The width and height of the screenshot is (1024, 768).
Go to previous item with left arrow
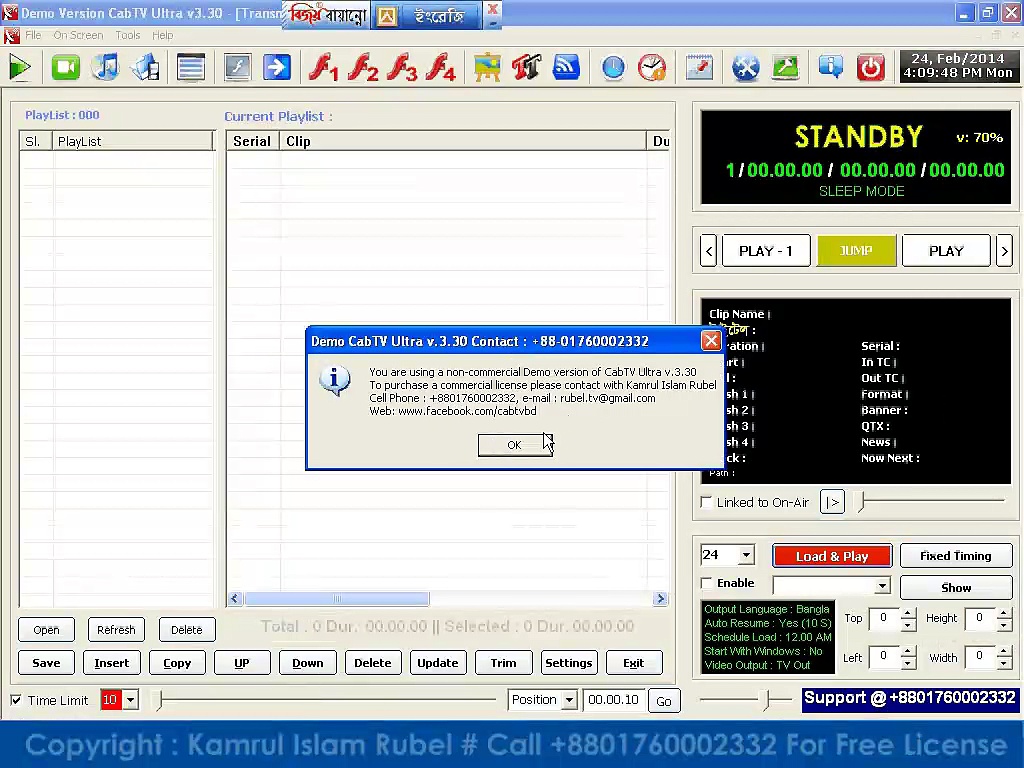pos(709,251)
